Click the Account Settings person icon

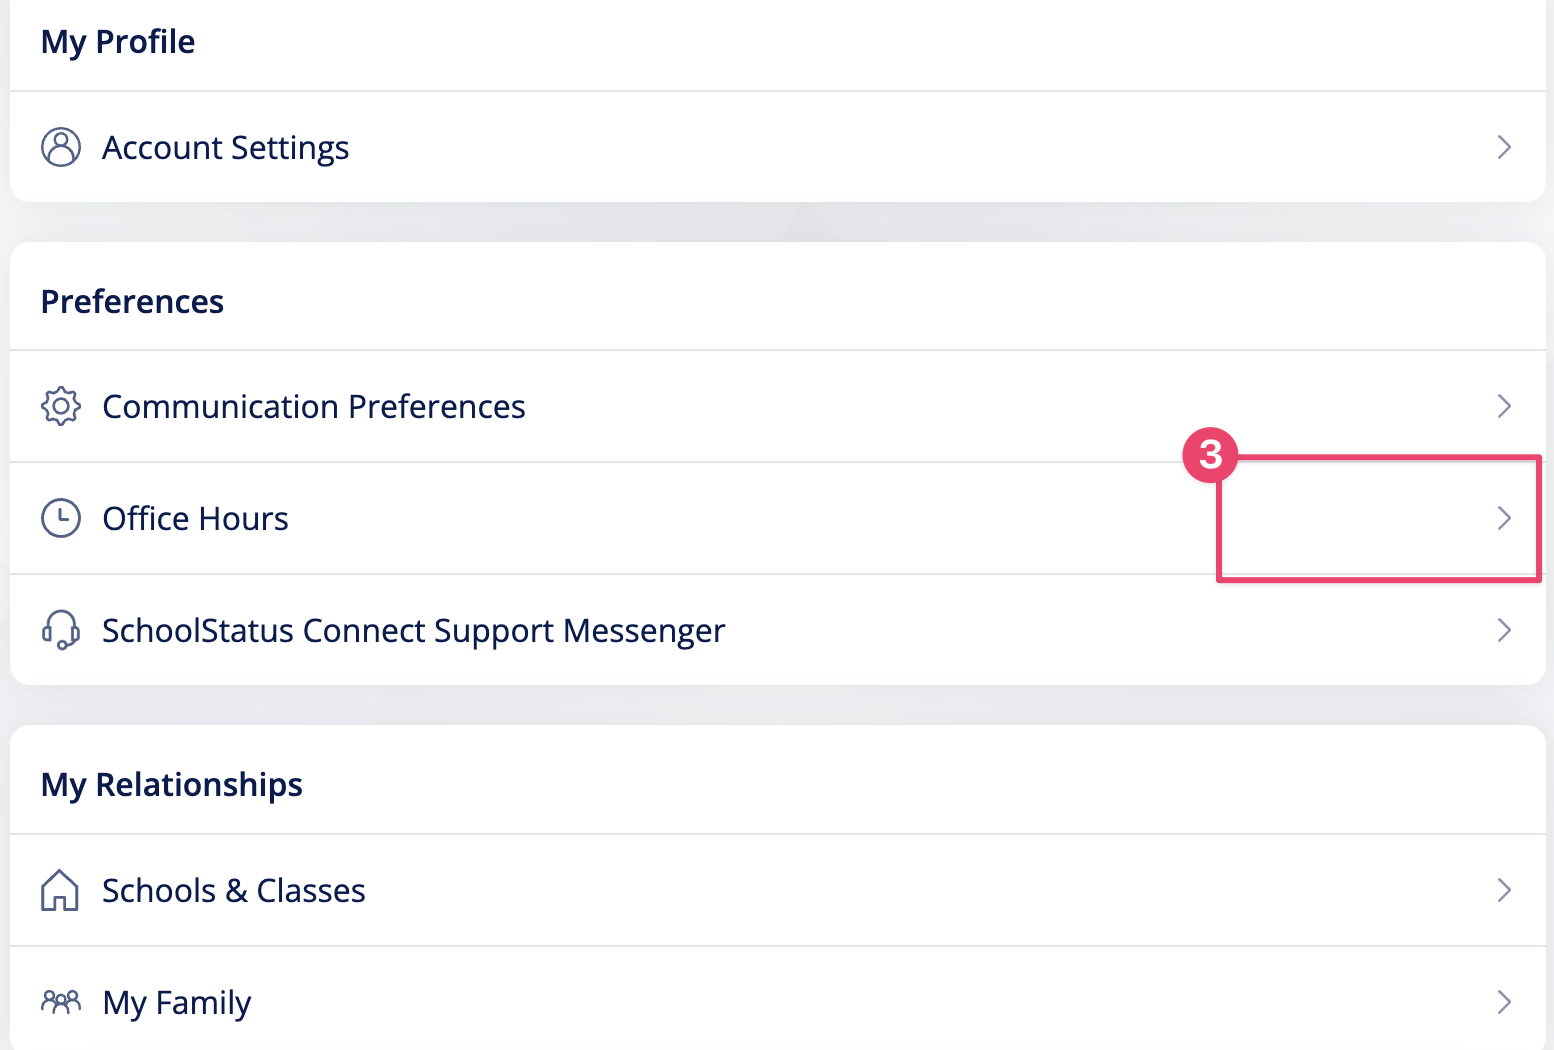pyautogui.click(x=61, y=147)
